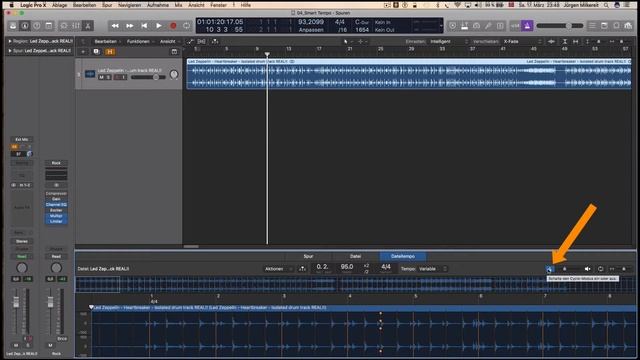The height and width of the screenshot is (360, 640).
Task: Open the Library panel icon
Action: click(x=13, y=26)
